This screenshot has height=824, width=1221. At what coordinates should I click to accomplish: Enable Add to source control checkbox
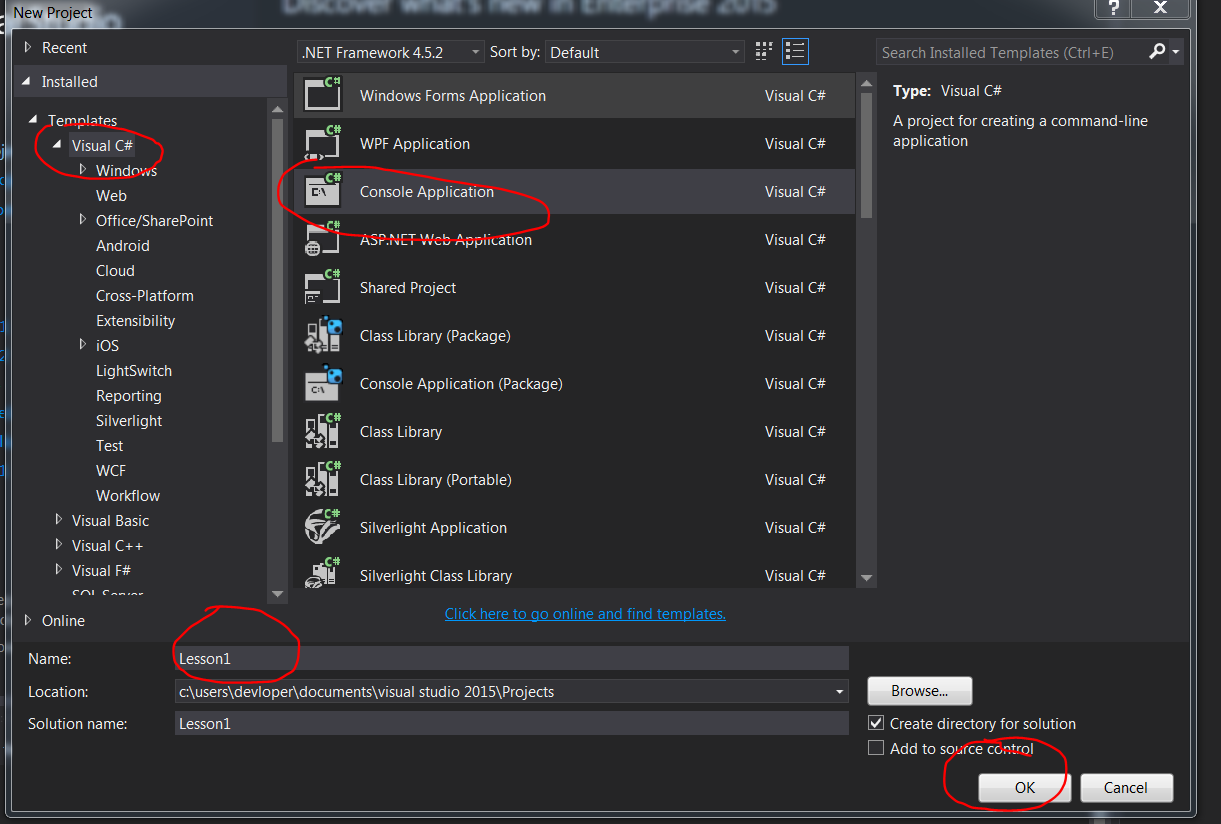(x=876, y=748)
